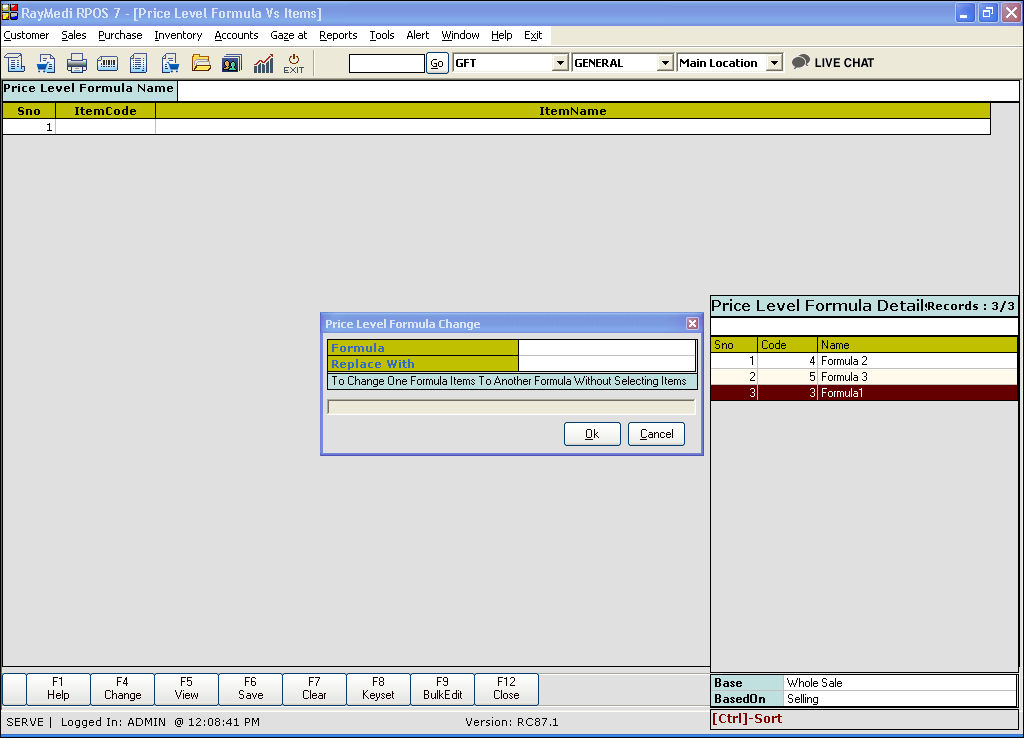Confirm with the Ok button
The height and width of the screenshot is (738, 1024).
pyautogui.click(x=592, y=434)
